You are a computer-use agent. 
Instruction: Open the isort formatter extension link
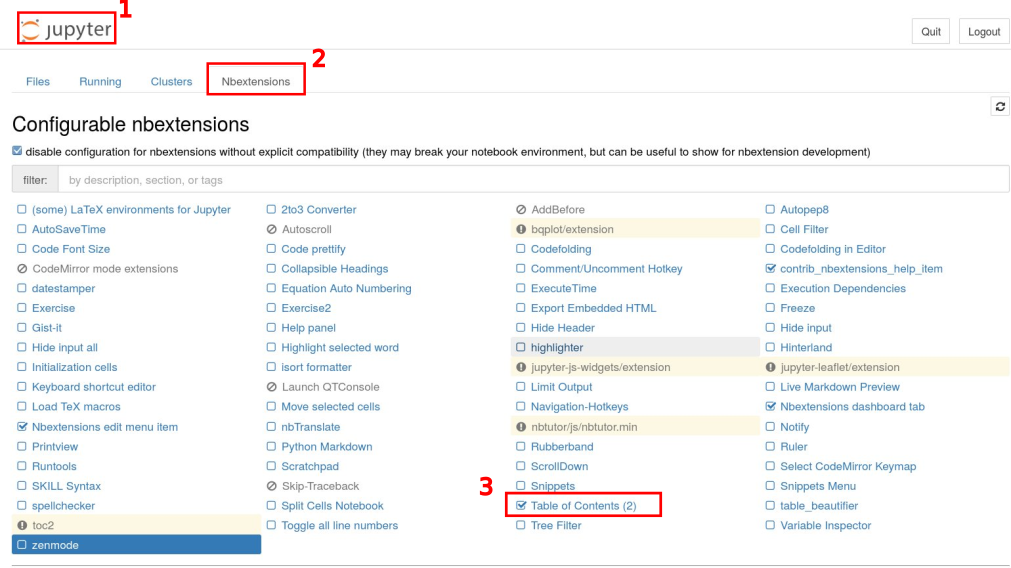tap(316, 367)
